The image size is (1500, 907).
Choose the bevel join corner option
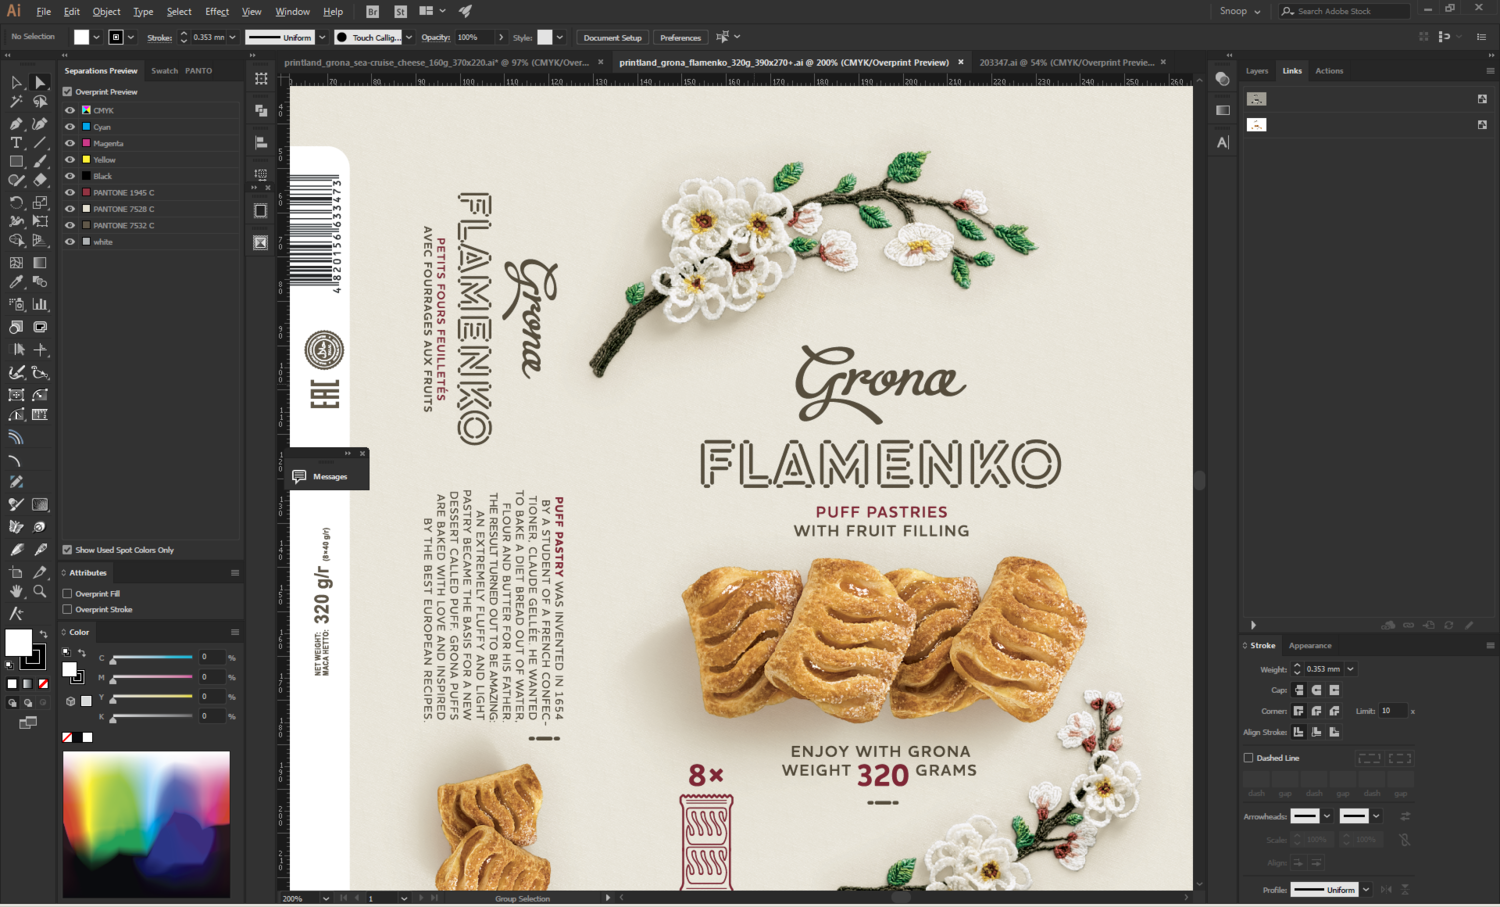1334,711
